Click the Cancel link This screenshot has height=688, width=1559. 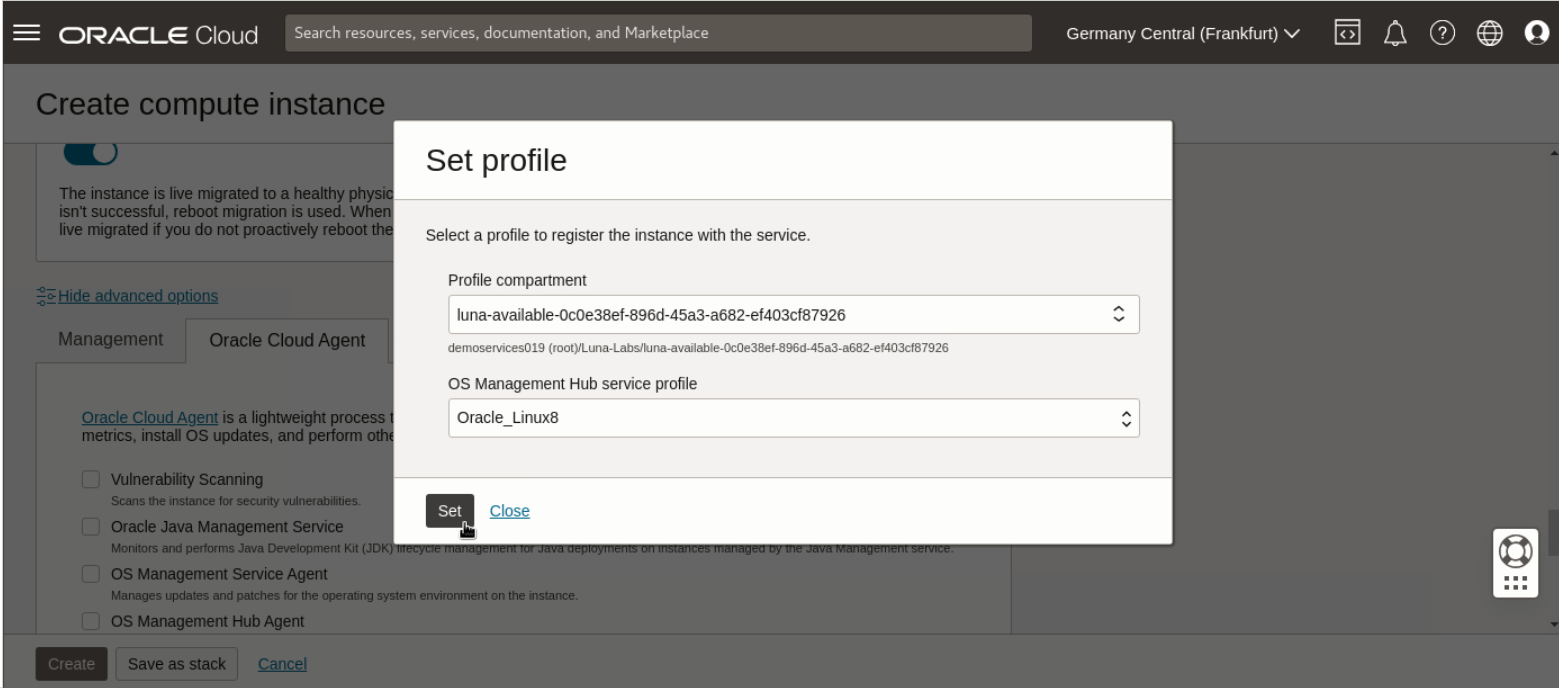[x=282, y=664]
